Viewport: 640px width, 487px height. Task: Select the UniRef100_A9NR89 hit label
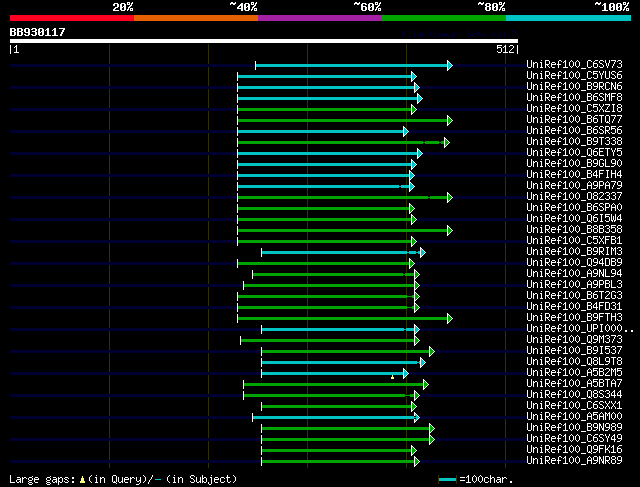click(574, 461)
